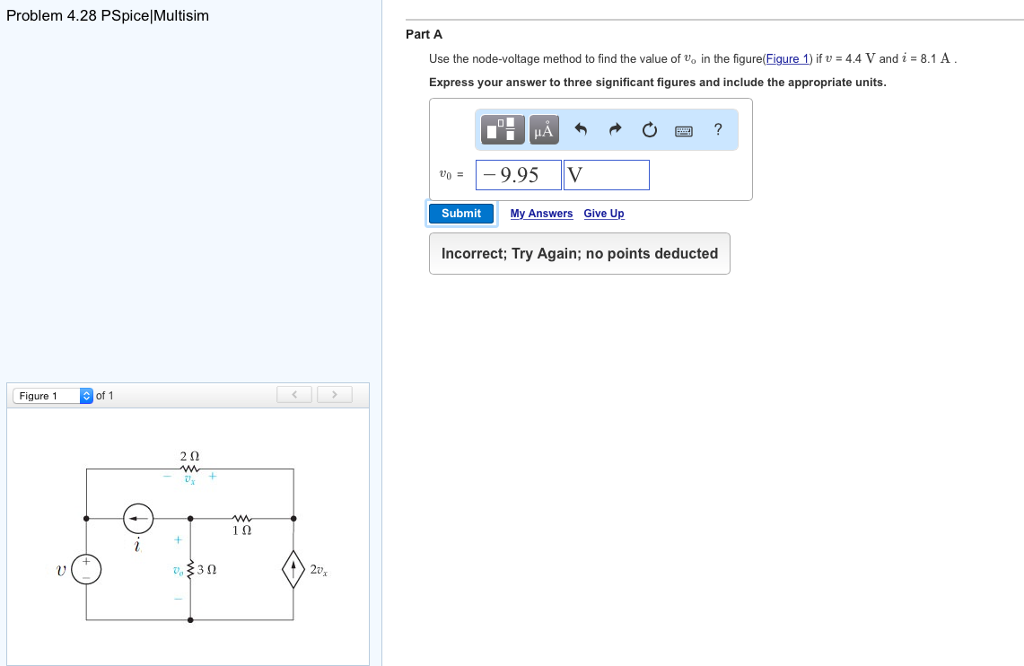The image size is (1024, 666).
Task: Click the µÅ units insertion icon
Action: click(x=543, y=130)
